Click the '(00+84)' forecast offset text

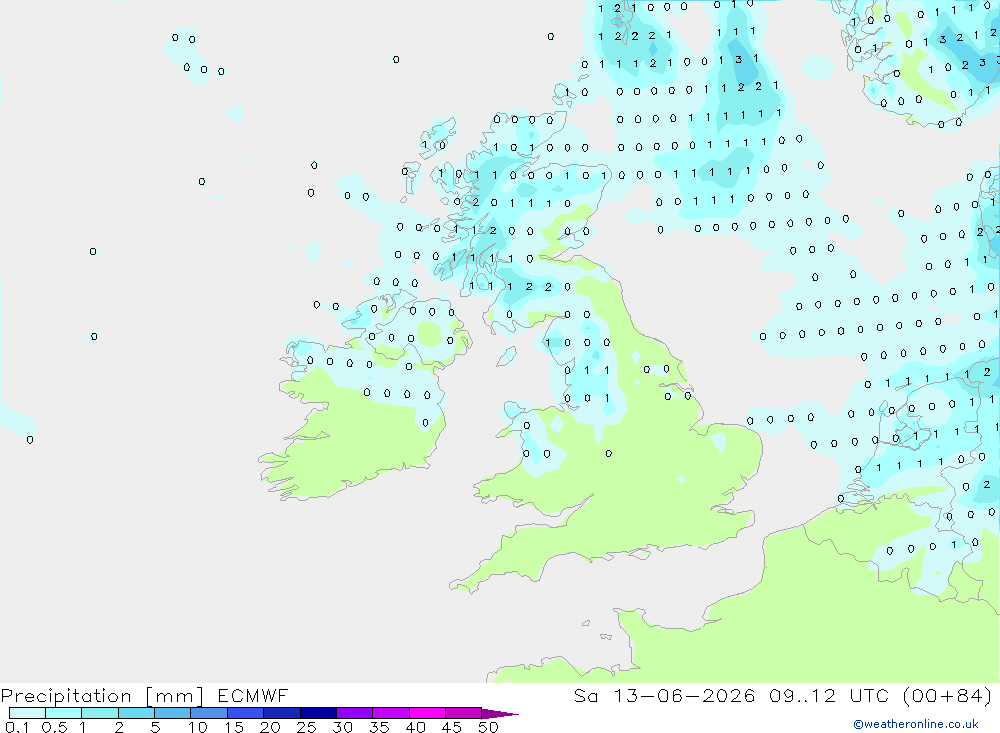pyautogui.click(x=948, y=696)
